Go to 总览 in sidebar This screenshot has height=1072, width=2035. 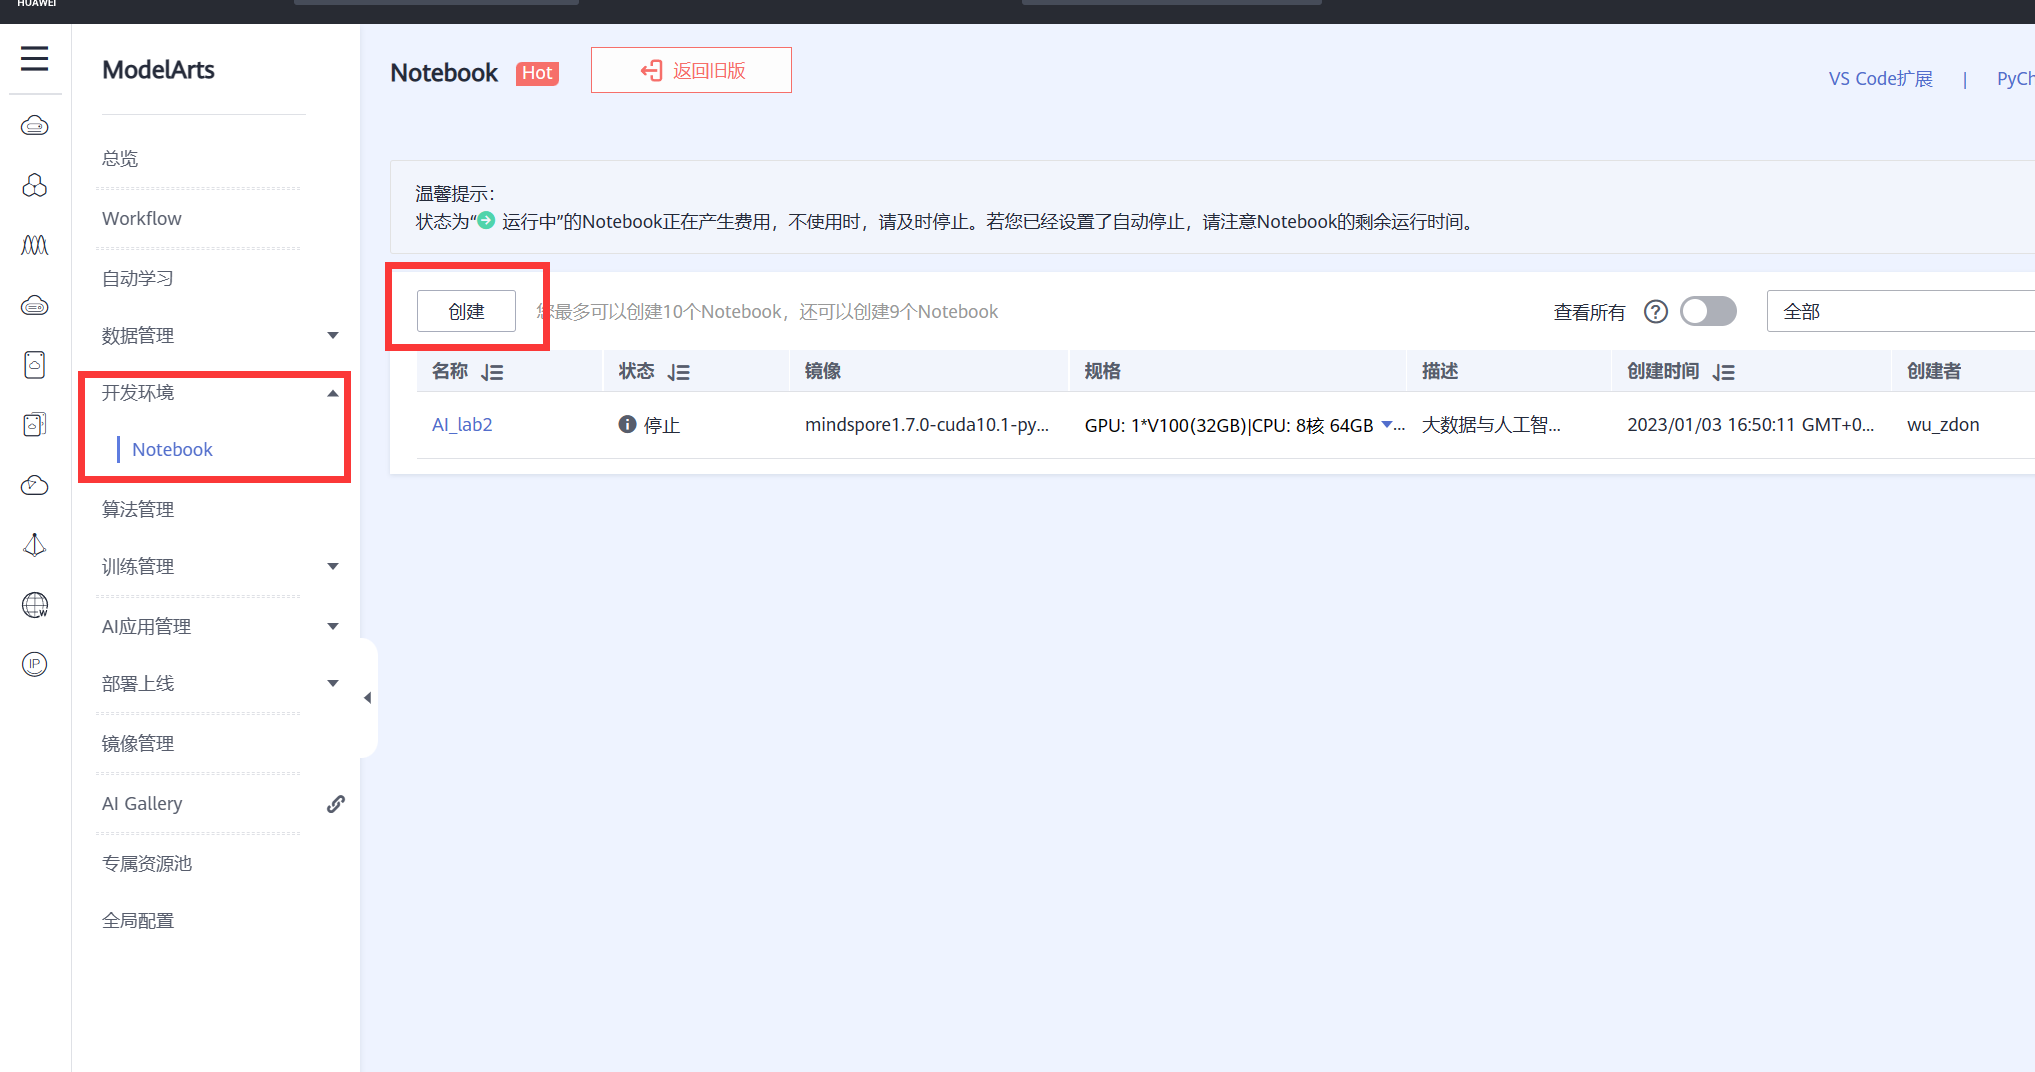(120, 159)
